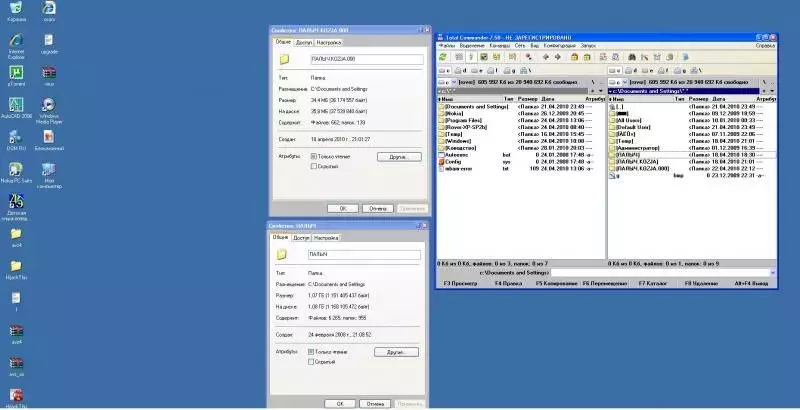
Task: Select drive e button in the left panel
Action: point(477,70)
